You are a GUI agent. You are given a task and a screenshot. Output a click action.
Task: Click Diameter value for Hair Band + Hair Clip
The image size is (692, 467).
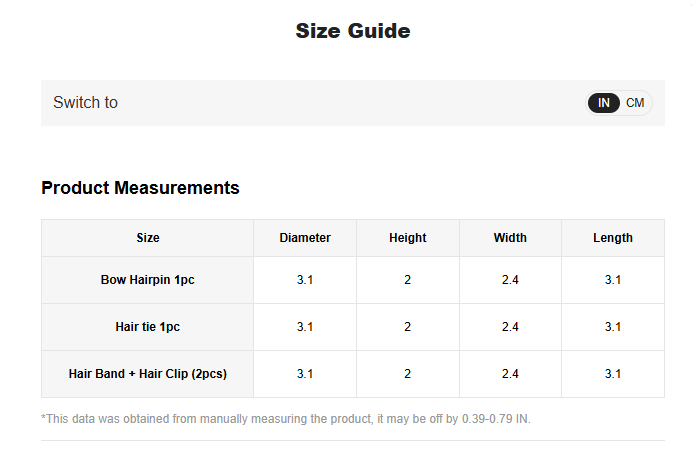(305, 374)
